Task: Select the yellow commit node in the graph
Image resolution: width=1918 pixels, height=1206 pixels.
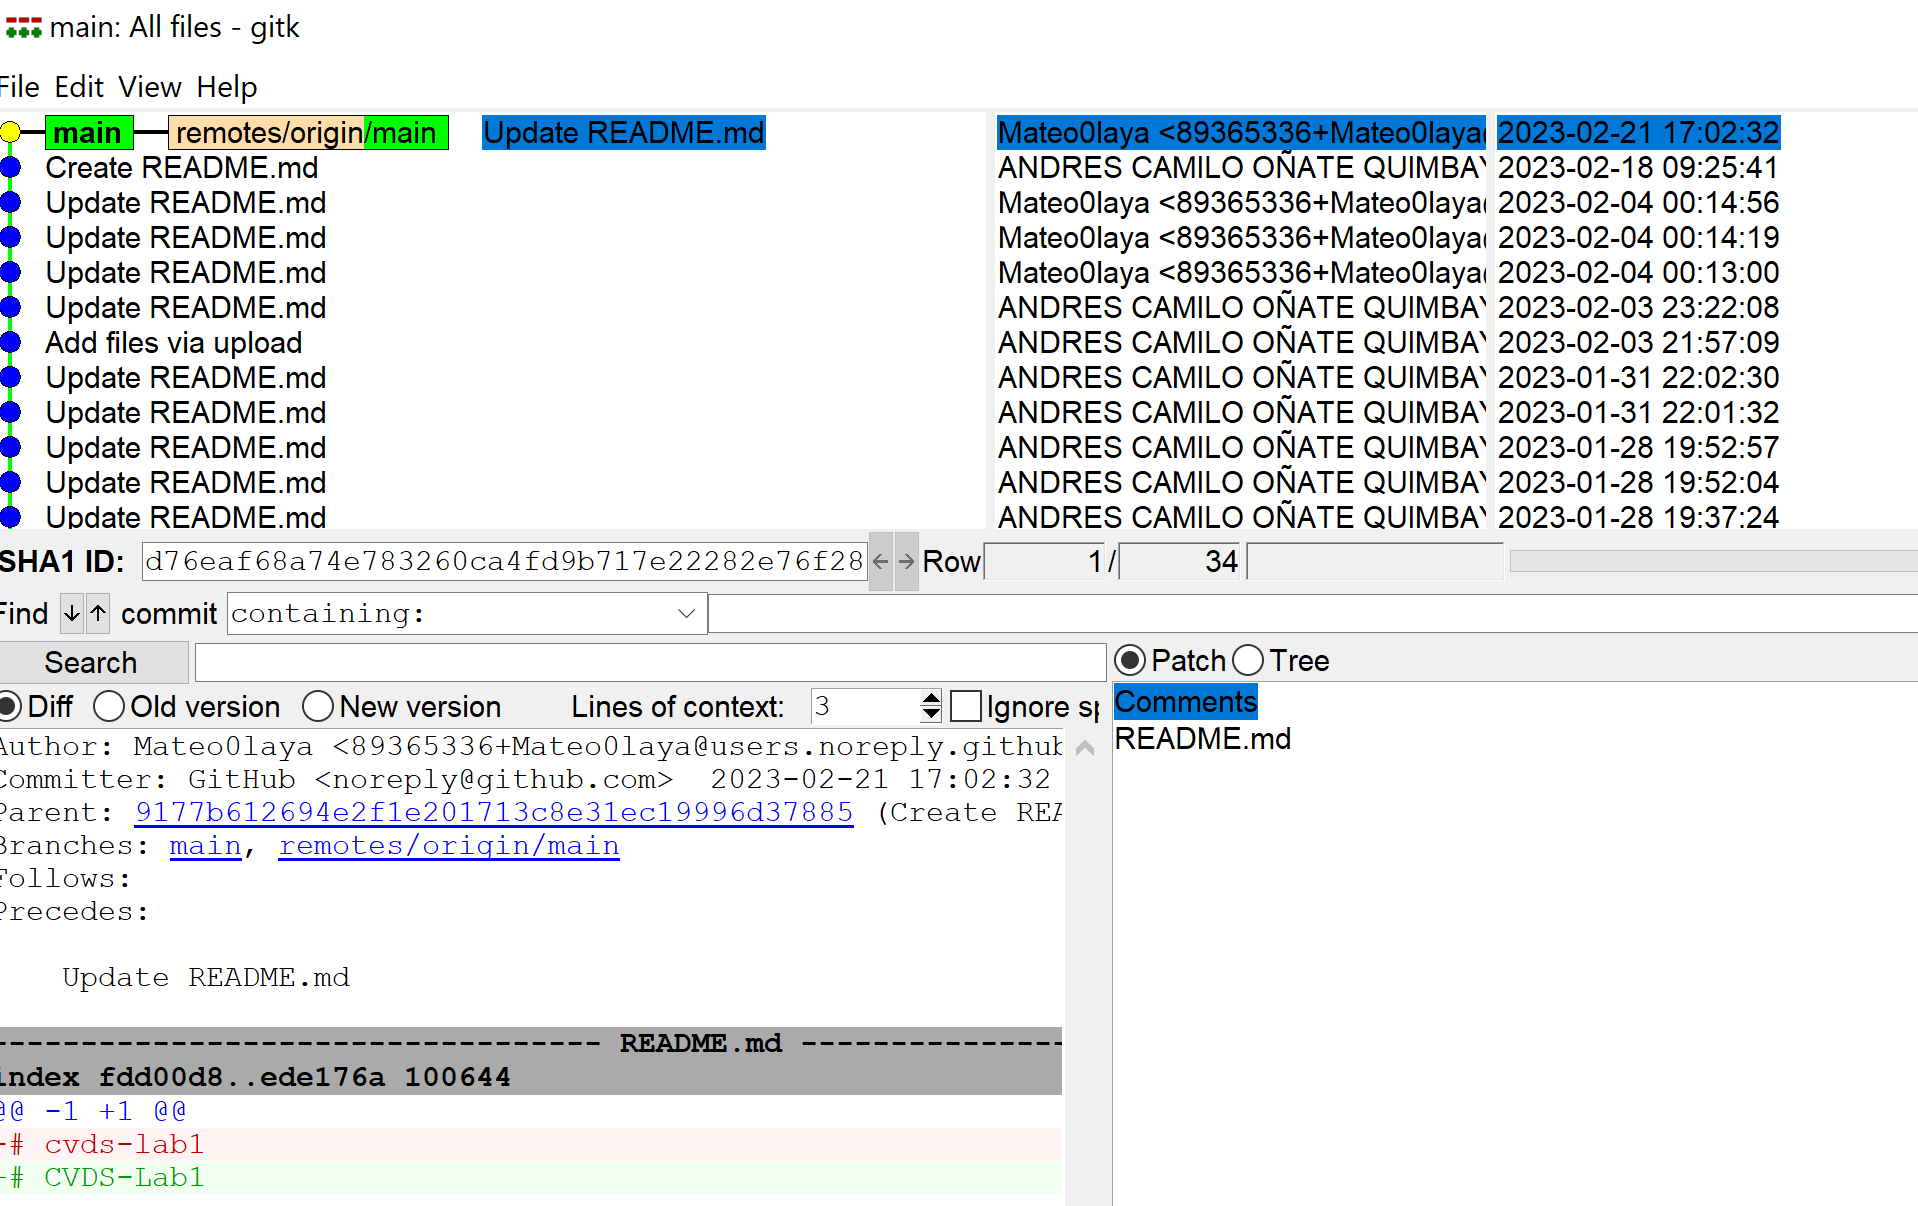Action: [x=11, y=131]
